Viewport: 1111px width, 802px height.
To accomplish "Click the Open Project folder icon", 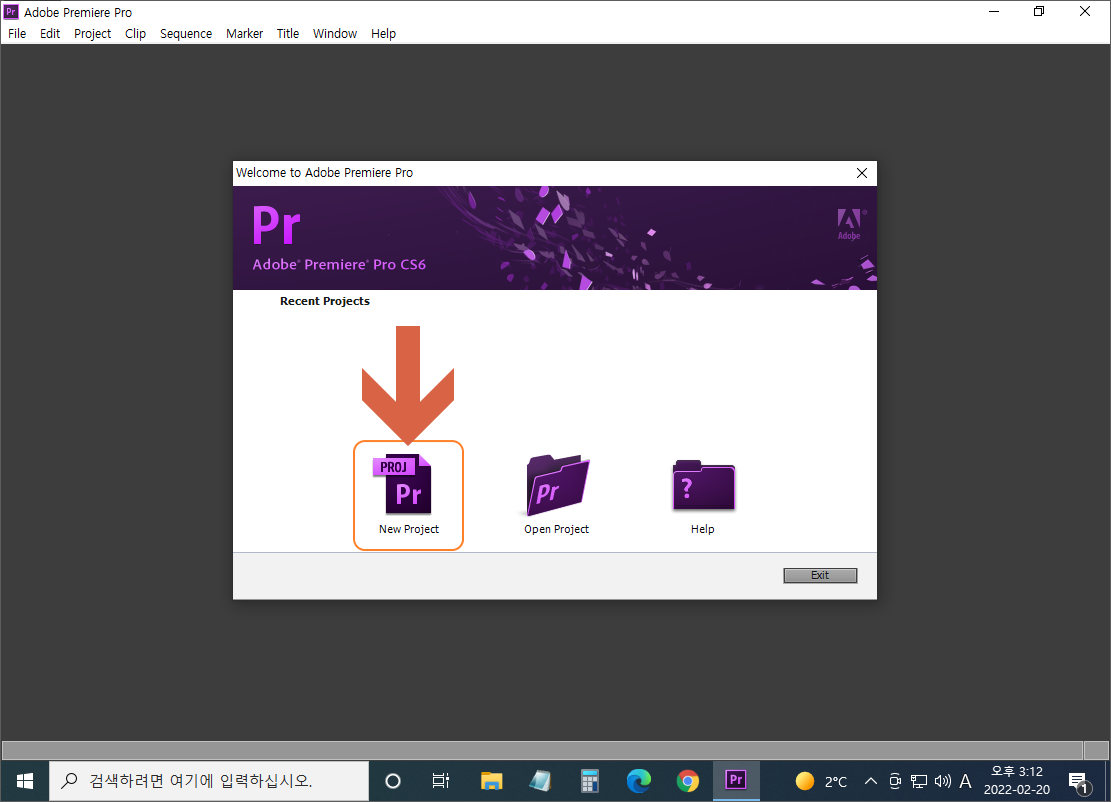I will 558,485.
